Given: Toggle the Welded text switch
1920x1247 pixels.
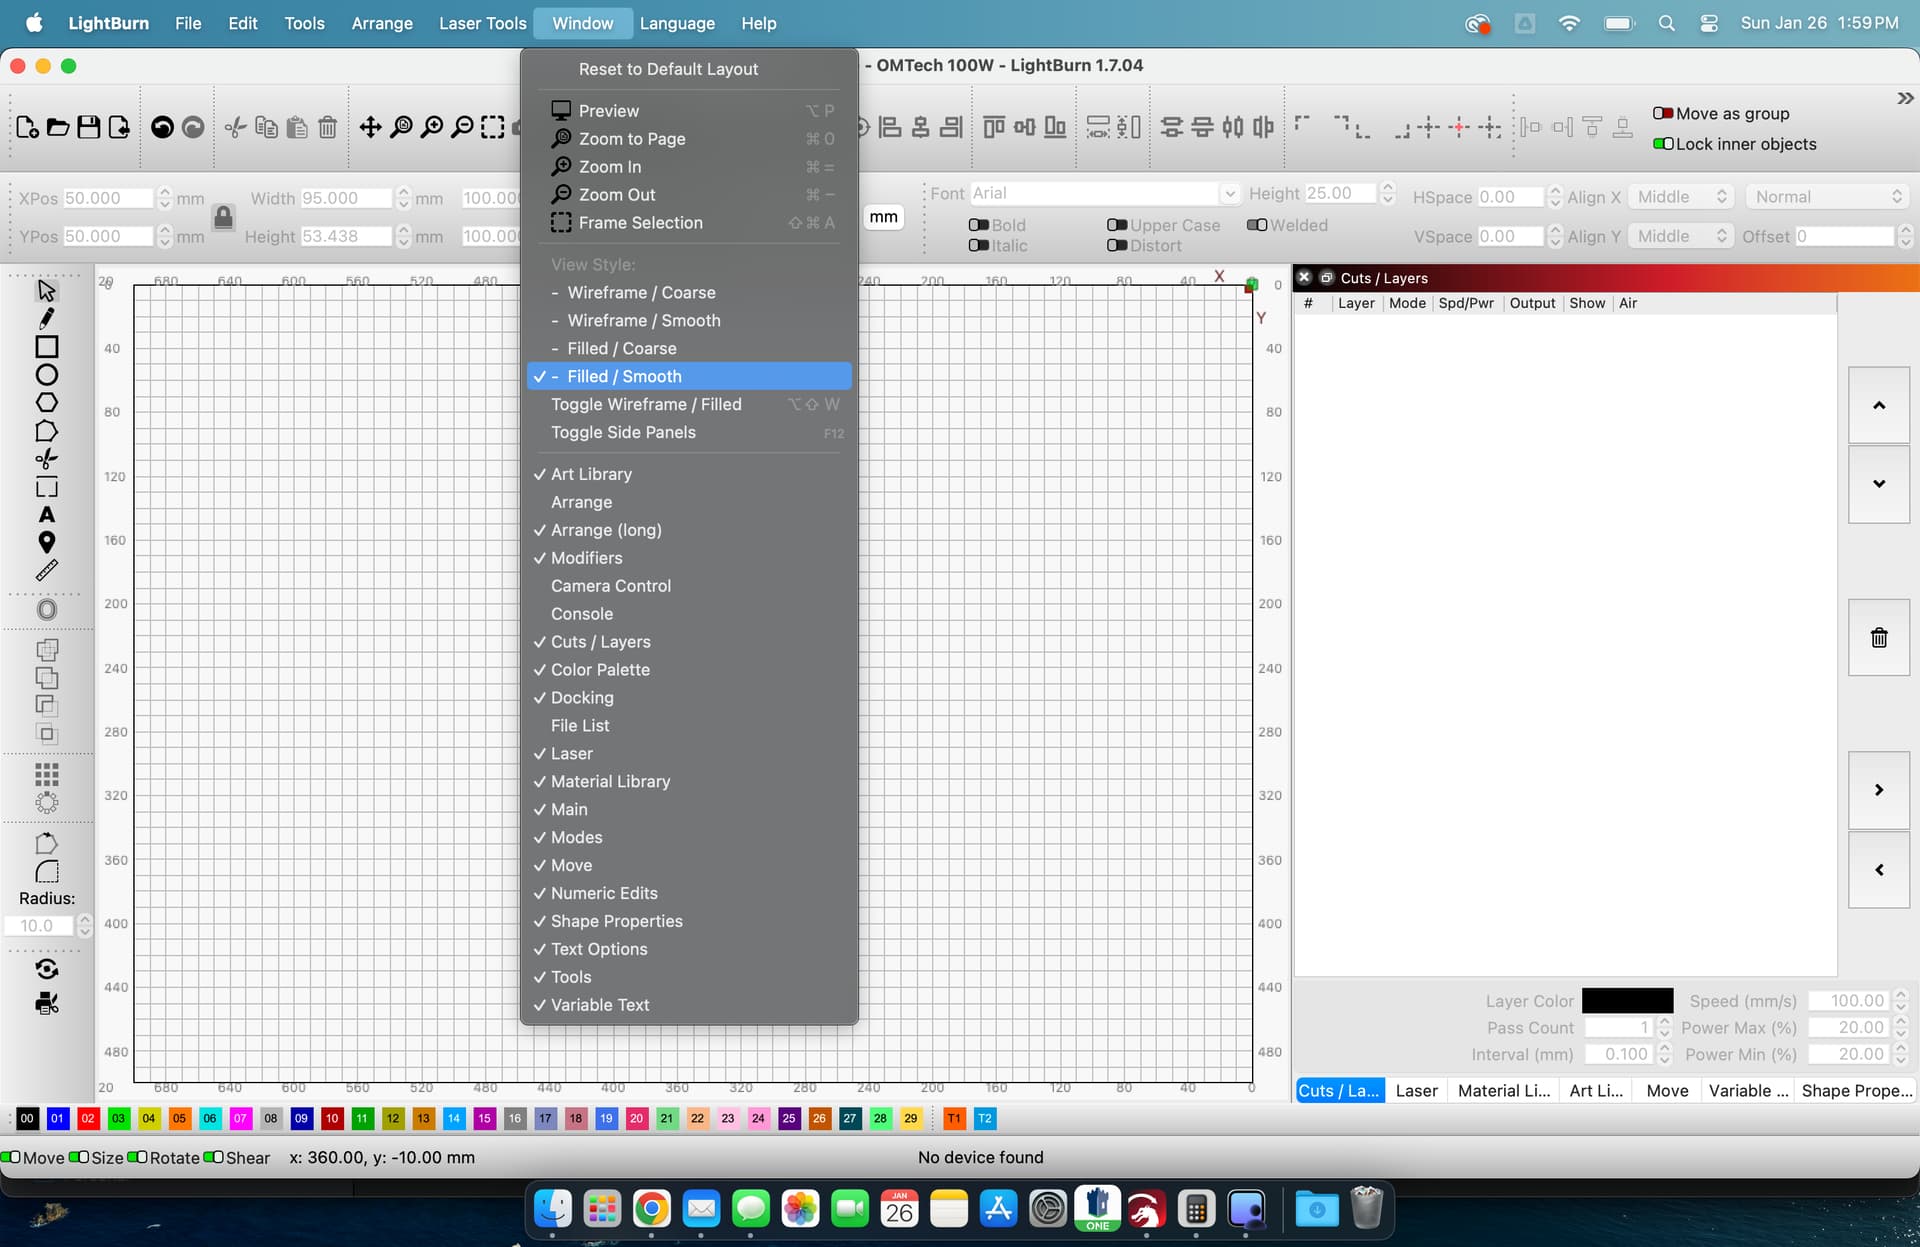Looking at the screenshot, I should (x=1257, y=225).
